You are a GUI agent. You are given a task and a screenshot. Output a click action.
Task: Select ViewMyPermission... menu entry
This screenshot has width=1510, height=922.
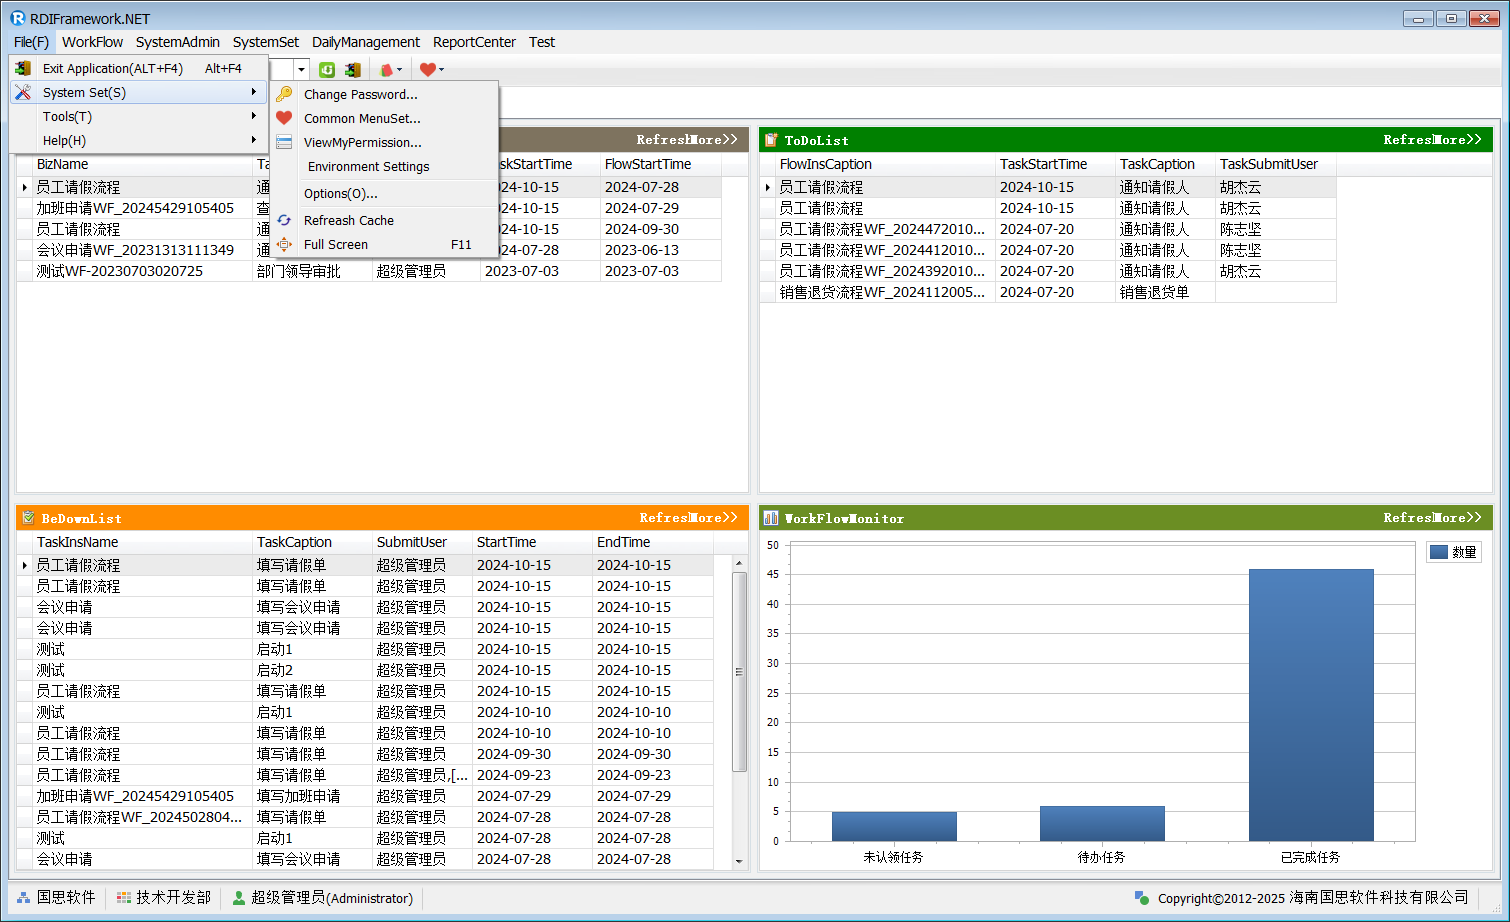362,142
